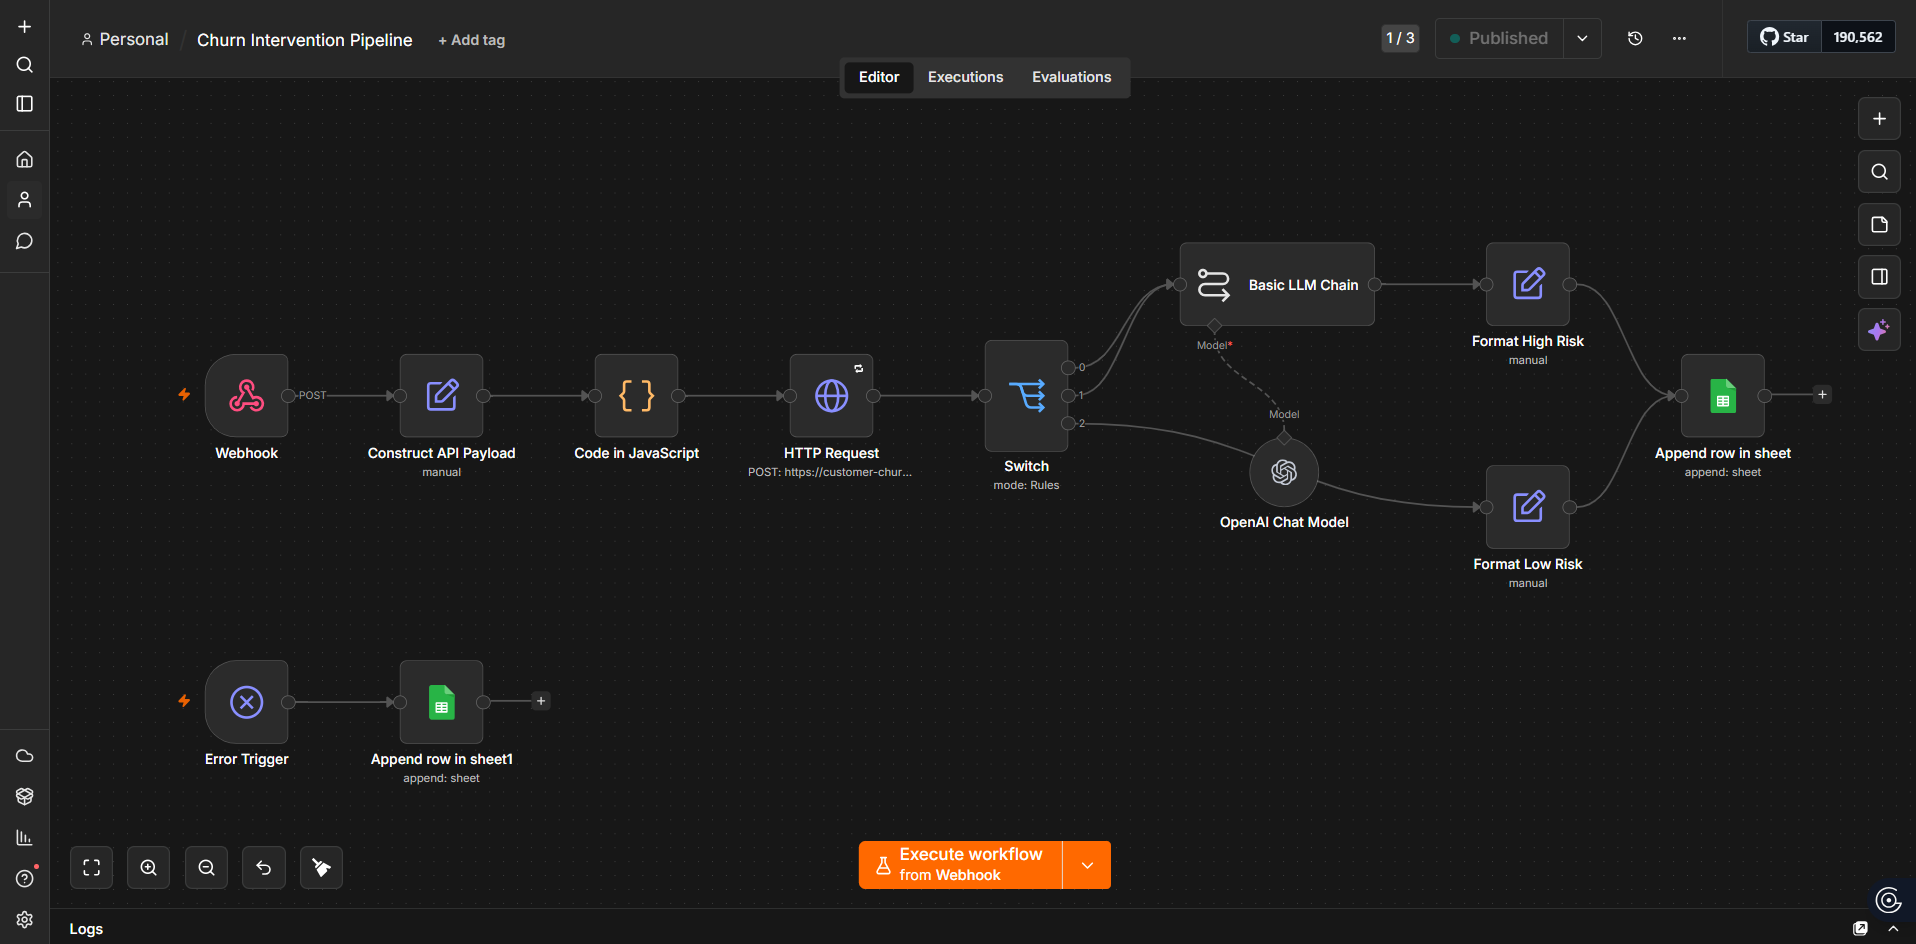Click the chat assistant circle bottom right
Viewport: 1916px width, 944px height.
click(x=1888, y=900)
